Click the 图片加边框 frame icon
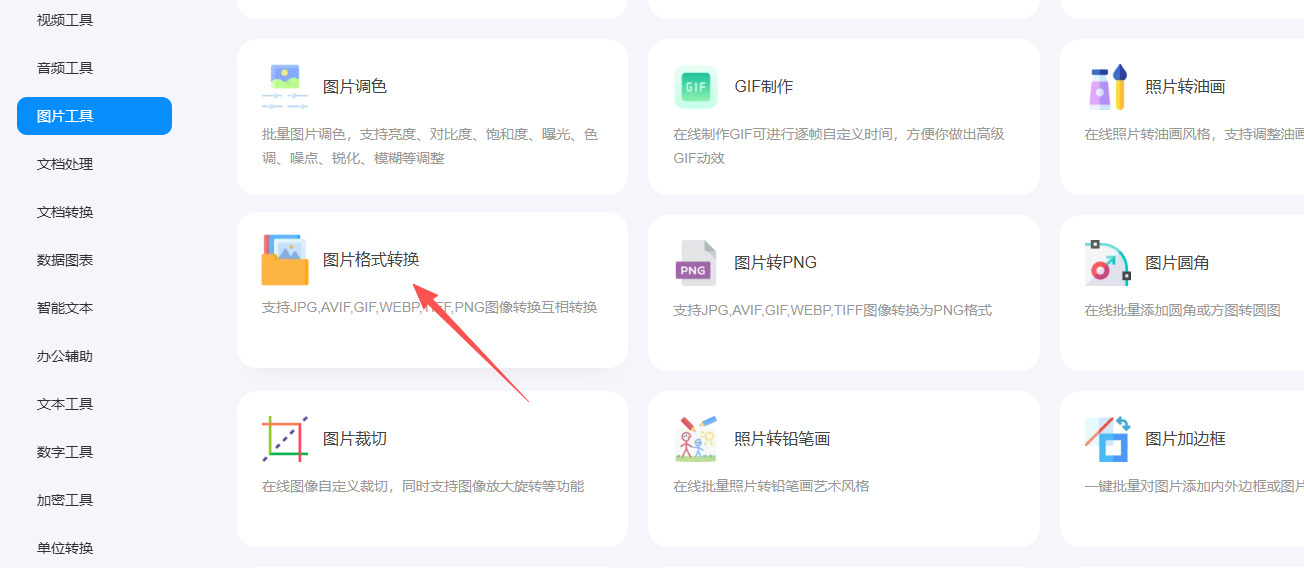1304x568 pixels. 1108,439
